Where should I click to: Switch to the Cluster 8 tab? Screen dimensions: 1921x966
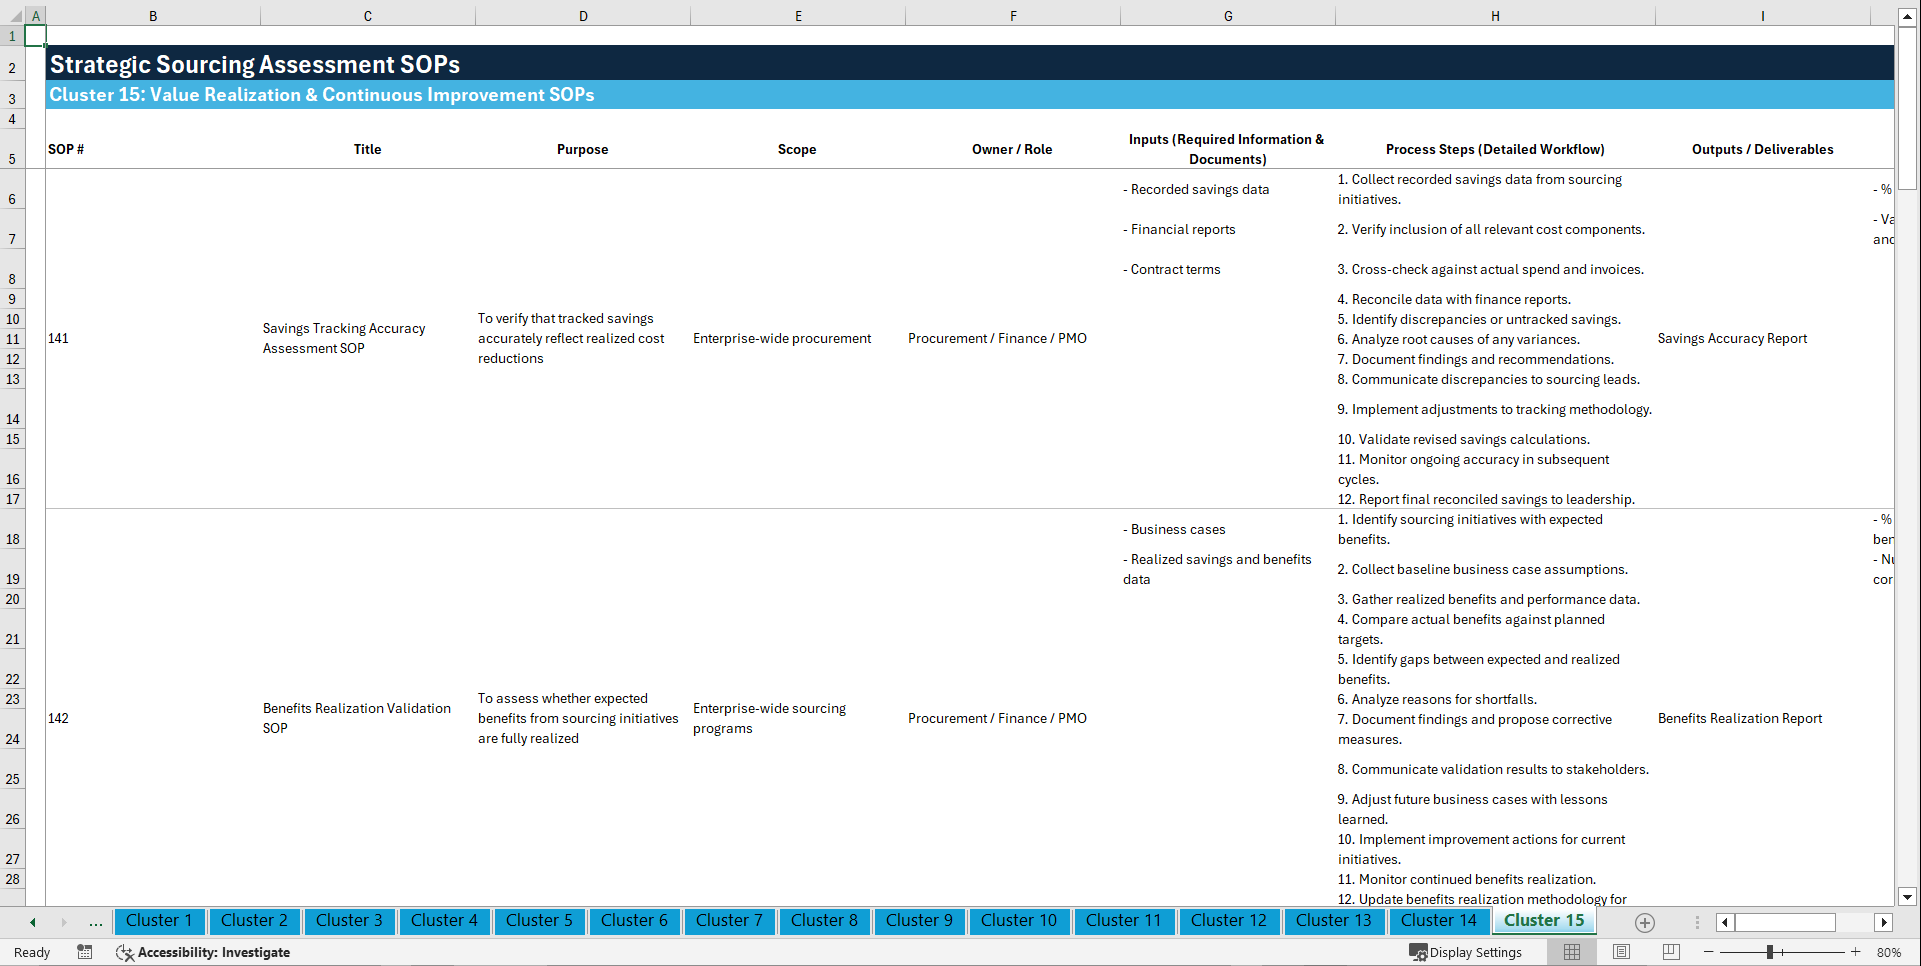click(824, 921)
